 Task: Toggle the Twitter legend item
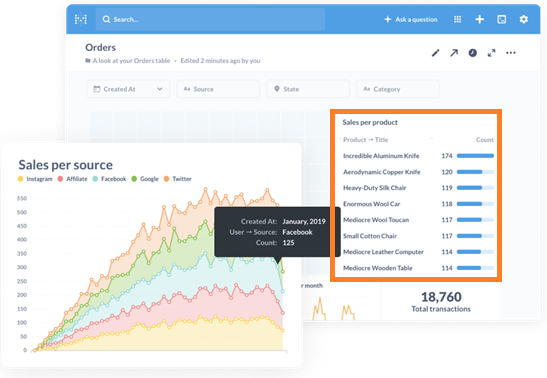(x=178, y=179)
